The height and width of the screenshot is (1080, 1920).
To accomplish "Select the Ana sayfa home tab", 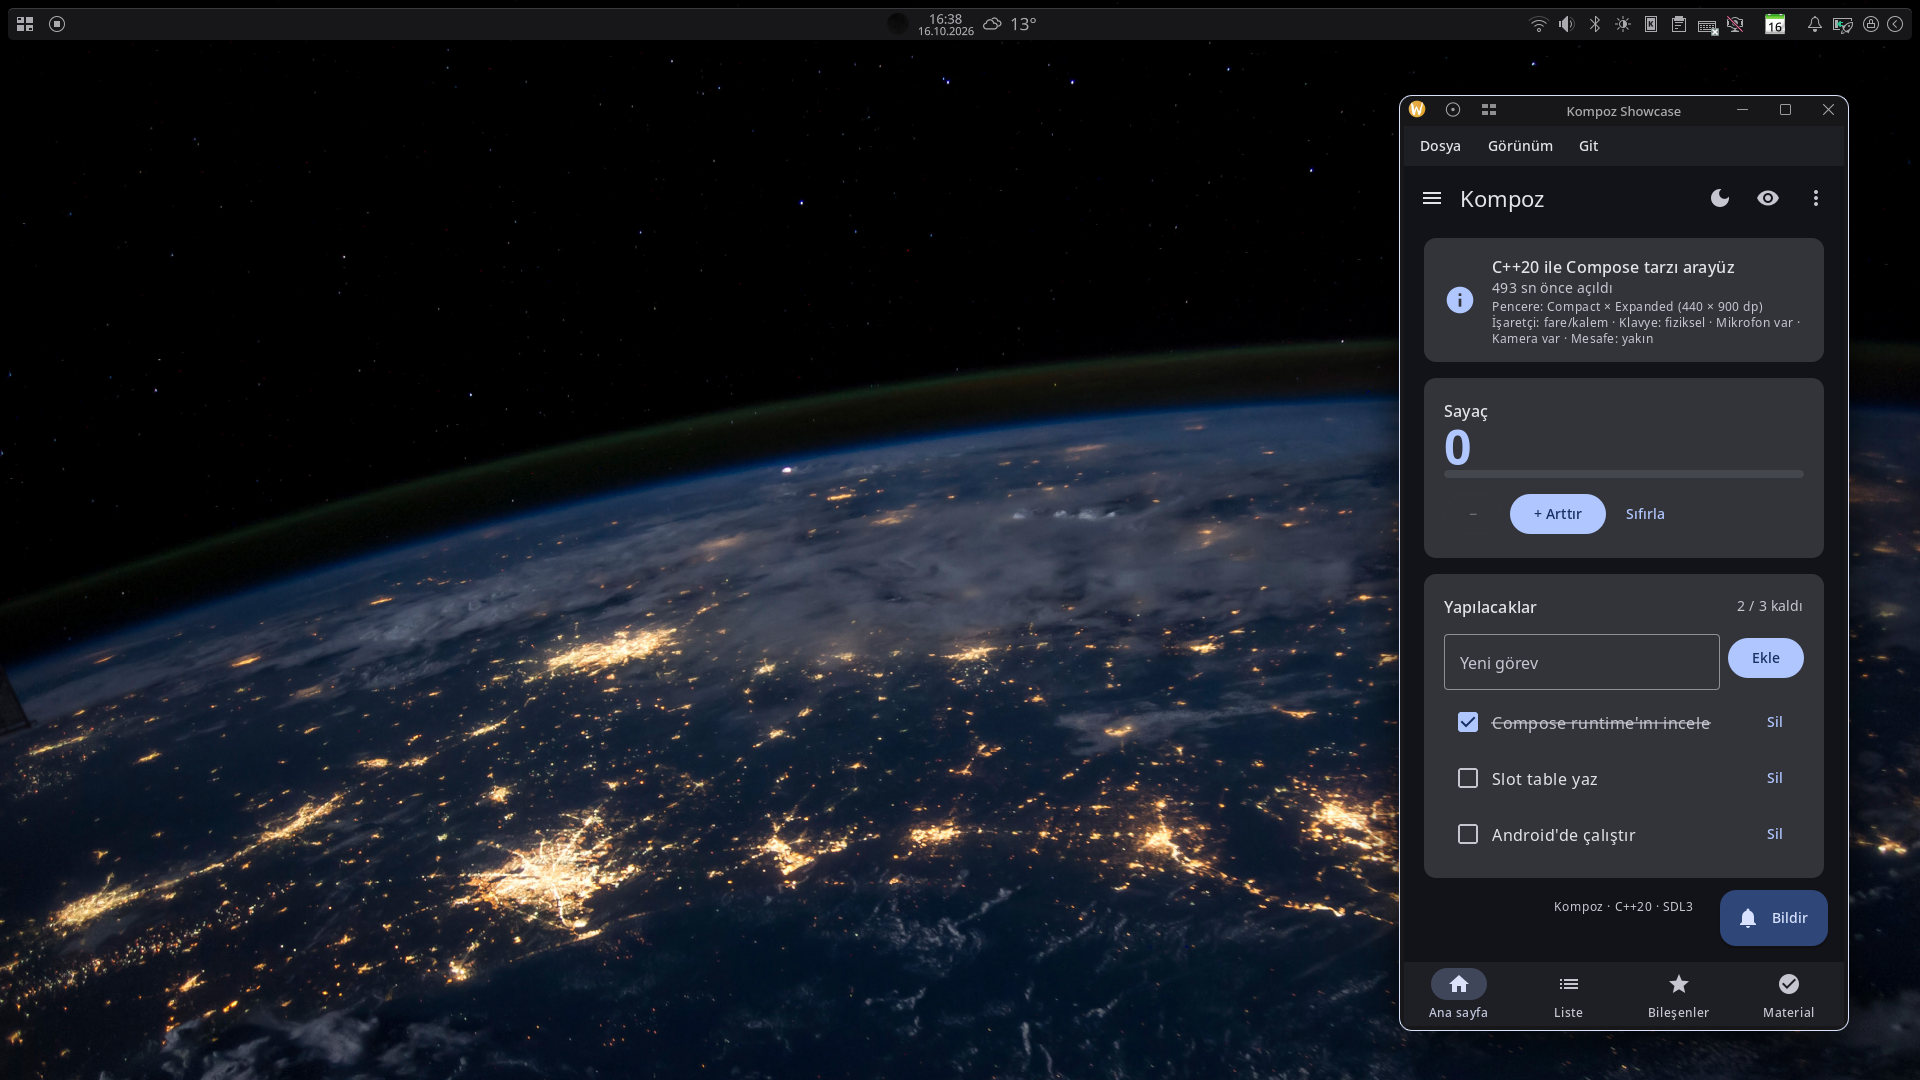I will click(1459, 995).
